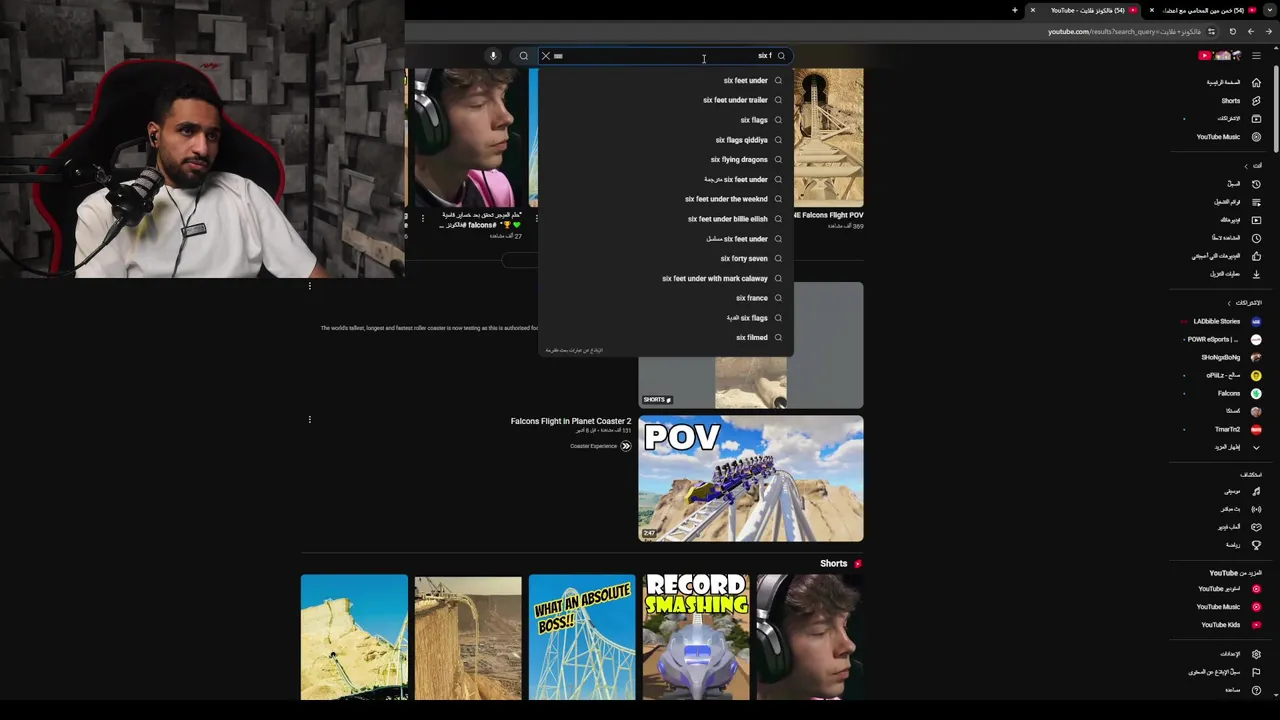The height and width of the screenshot is (720, 1280).
Task: Select suggestion 'six flying dragons'
Action: (665, 160)
